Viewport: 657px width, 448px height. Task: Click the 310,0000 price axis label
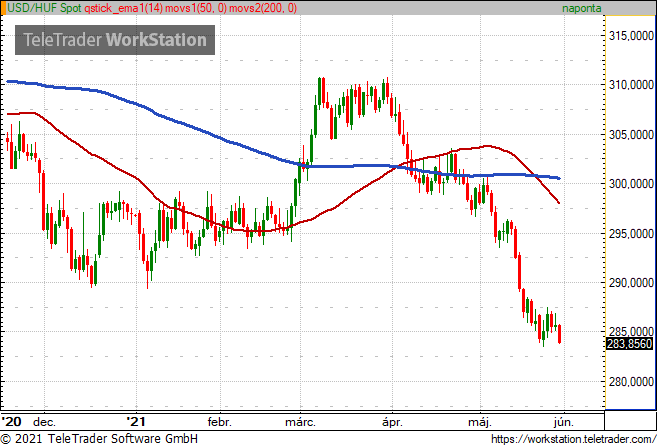(631, 85)
